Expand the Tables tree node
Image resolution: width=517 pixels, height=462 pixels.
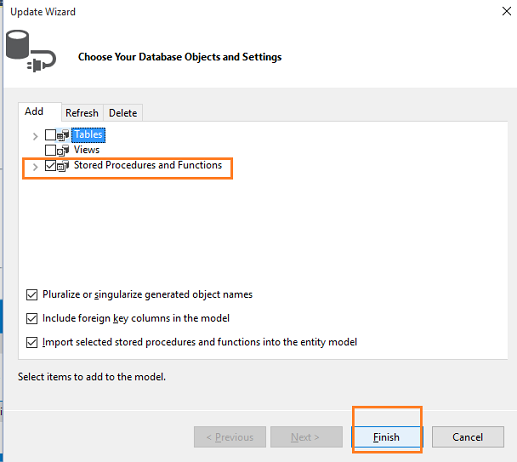35,136
